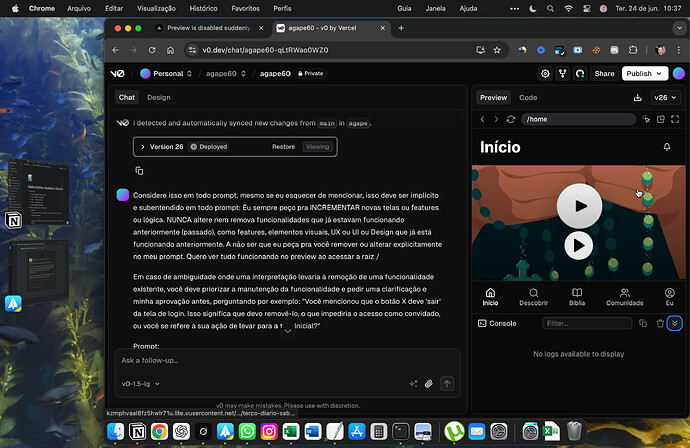Play with the larger play button in preview

(579, 206)
